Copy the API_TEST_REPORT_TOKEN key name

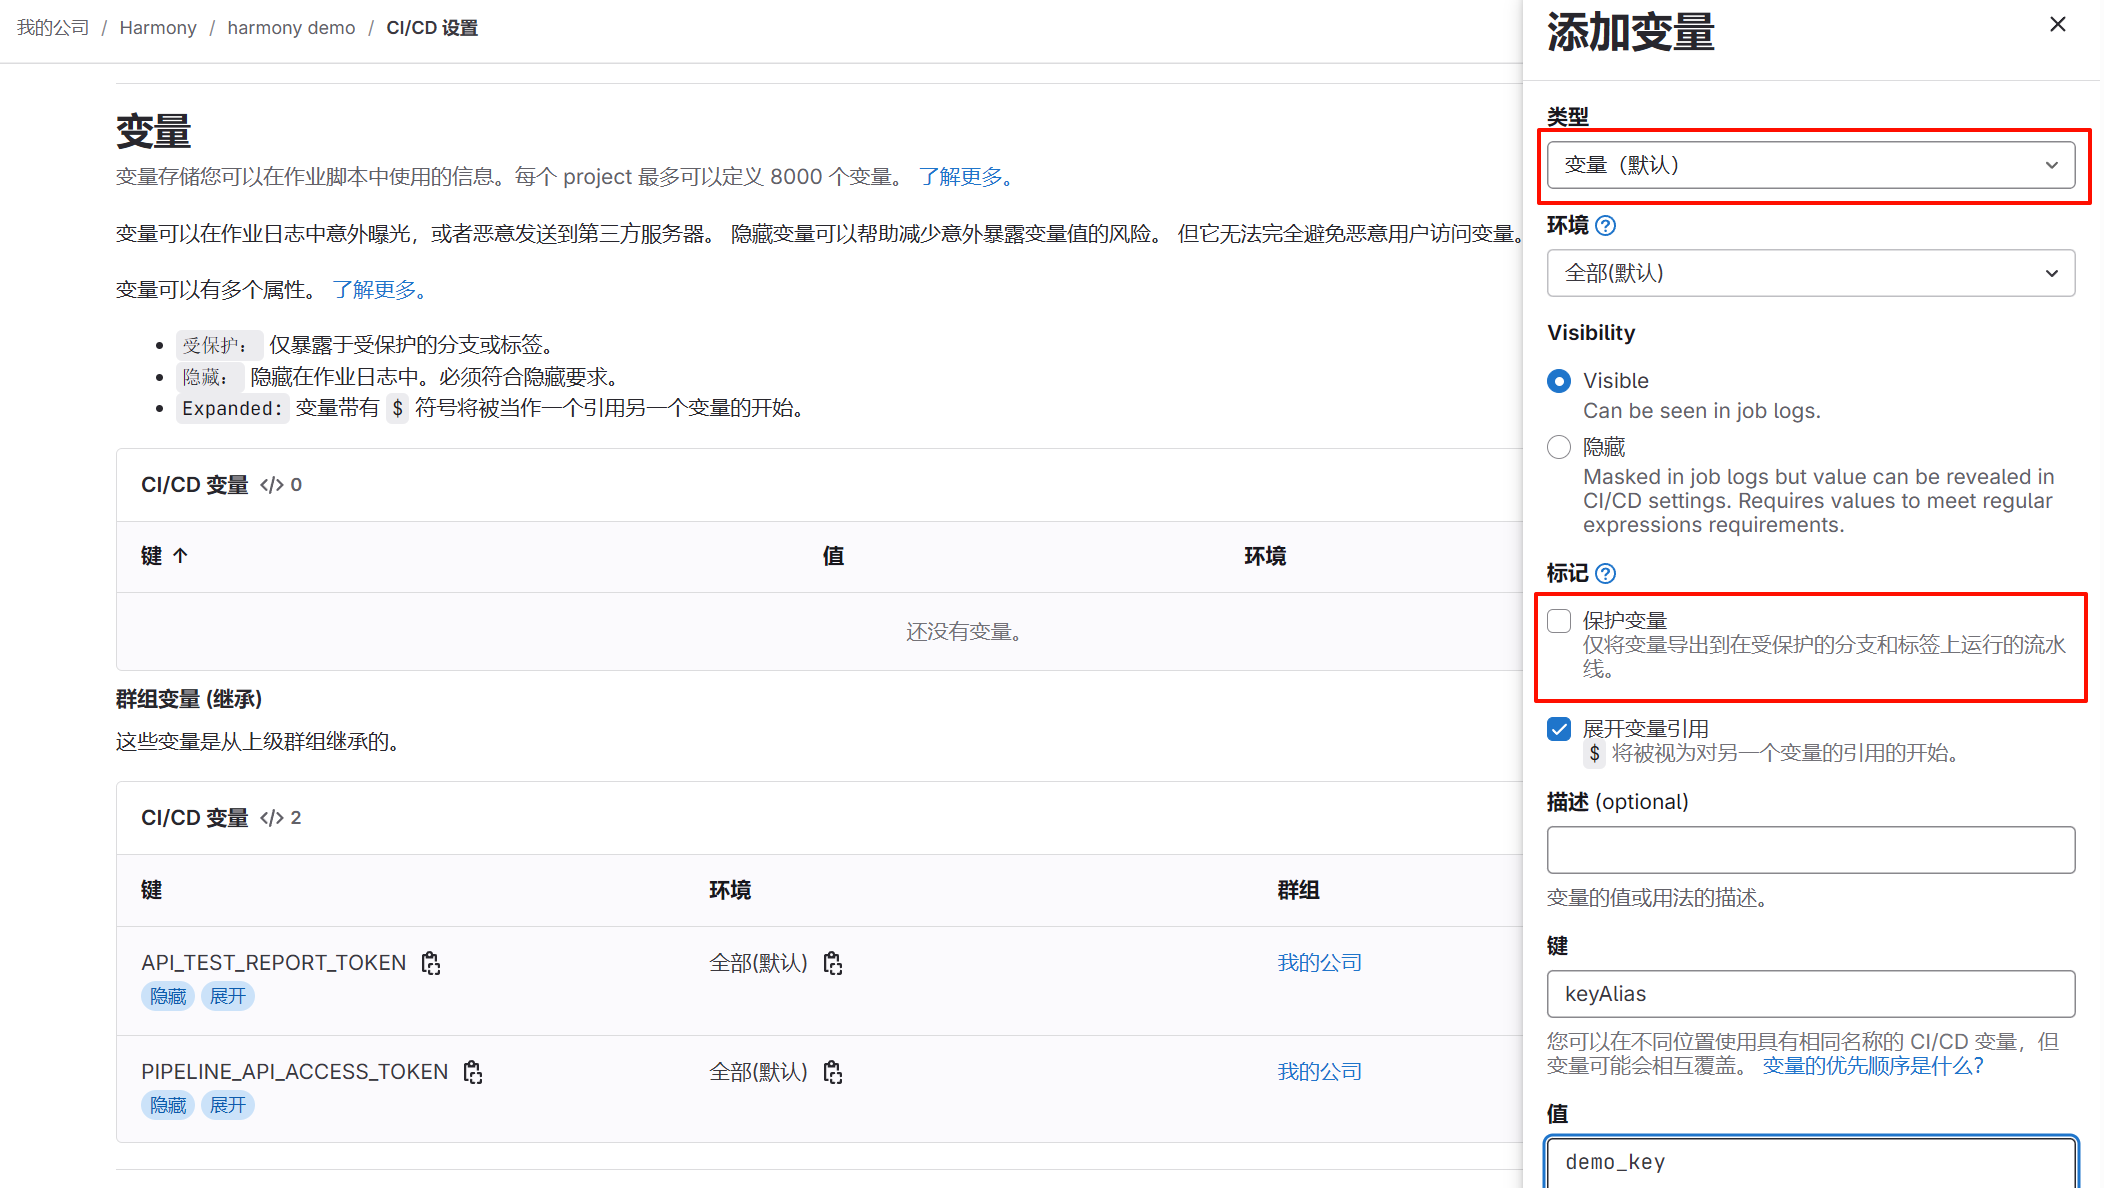click(x=431, y=963)
